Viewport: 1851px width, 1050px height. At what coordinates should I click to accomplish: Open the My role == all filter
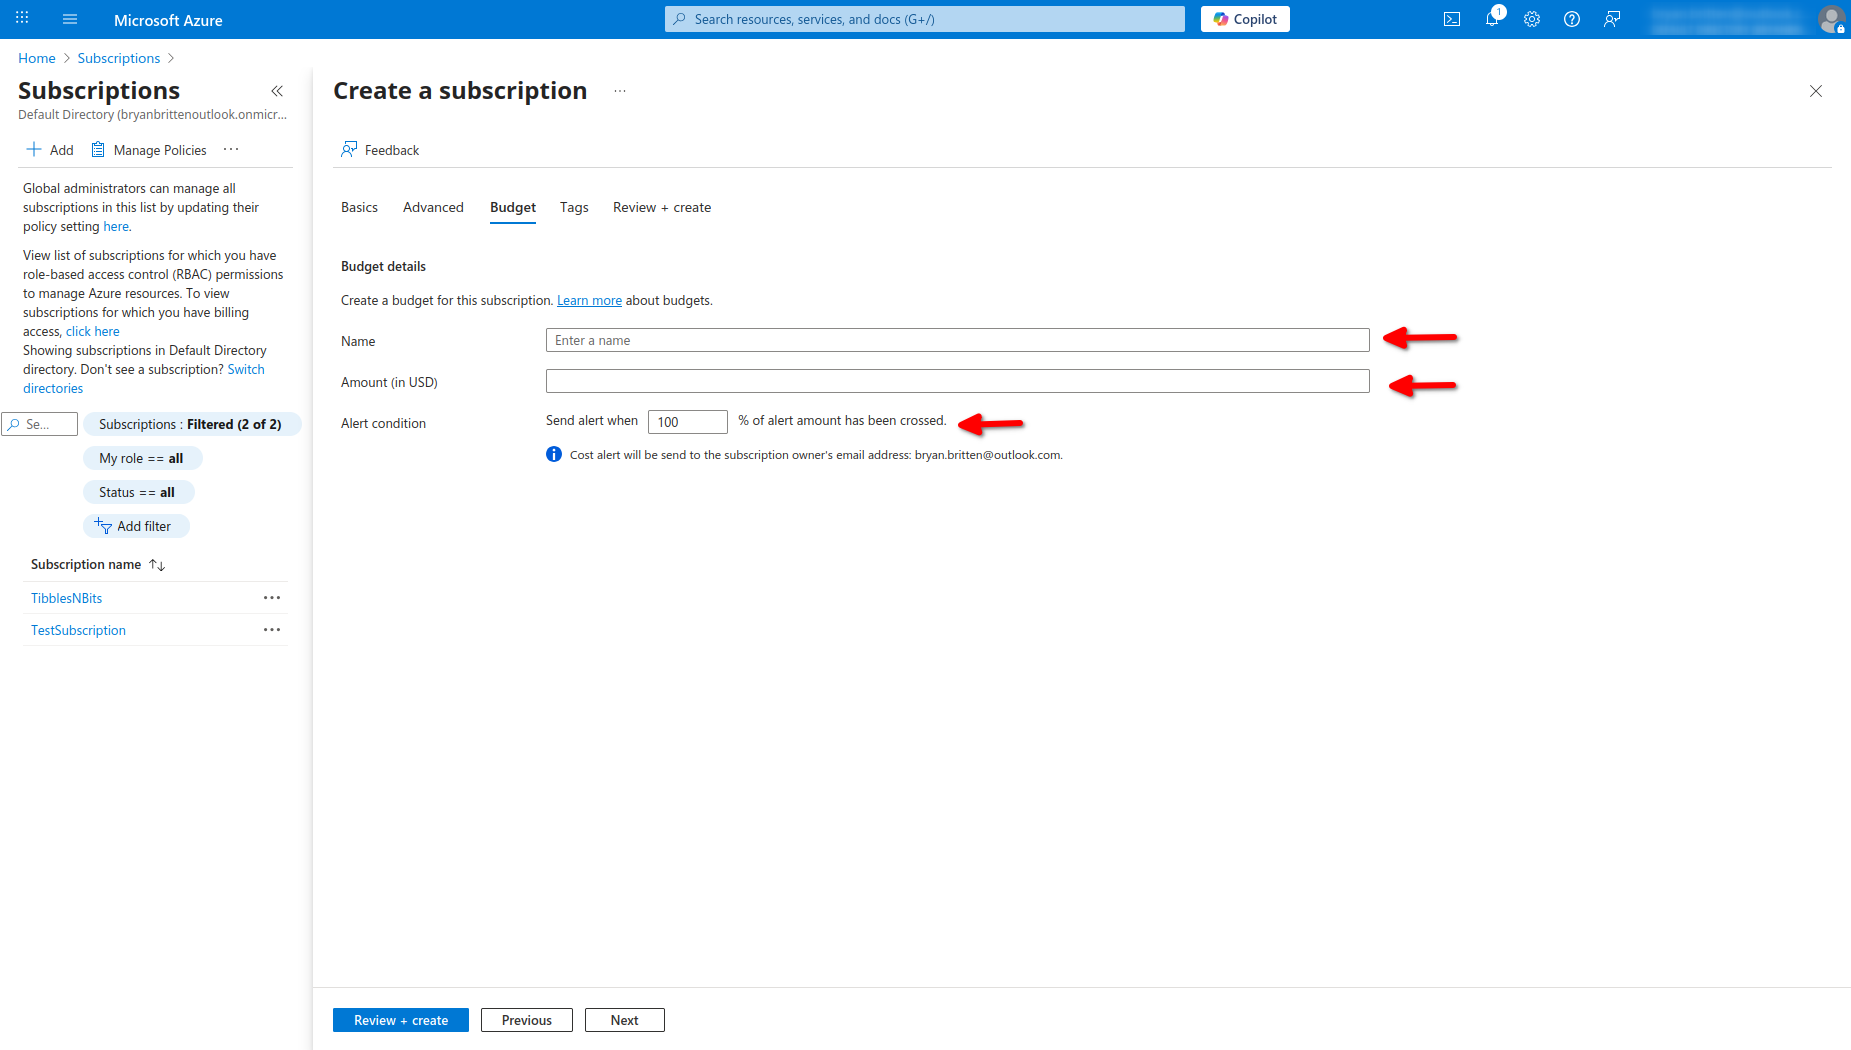pyautogui.click(x=142, y=458)
